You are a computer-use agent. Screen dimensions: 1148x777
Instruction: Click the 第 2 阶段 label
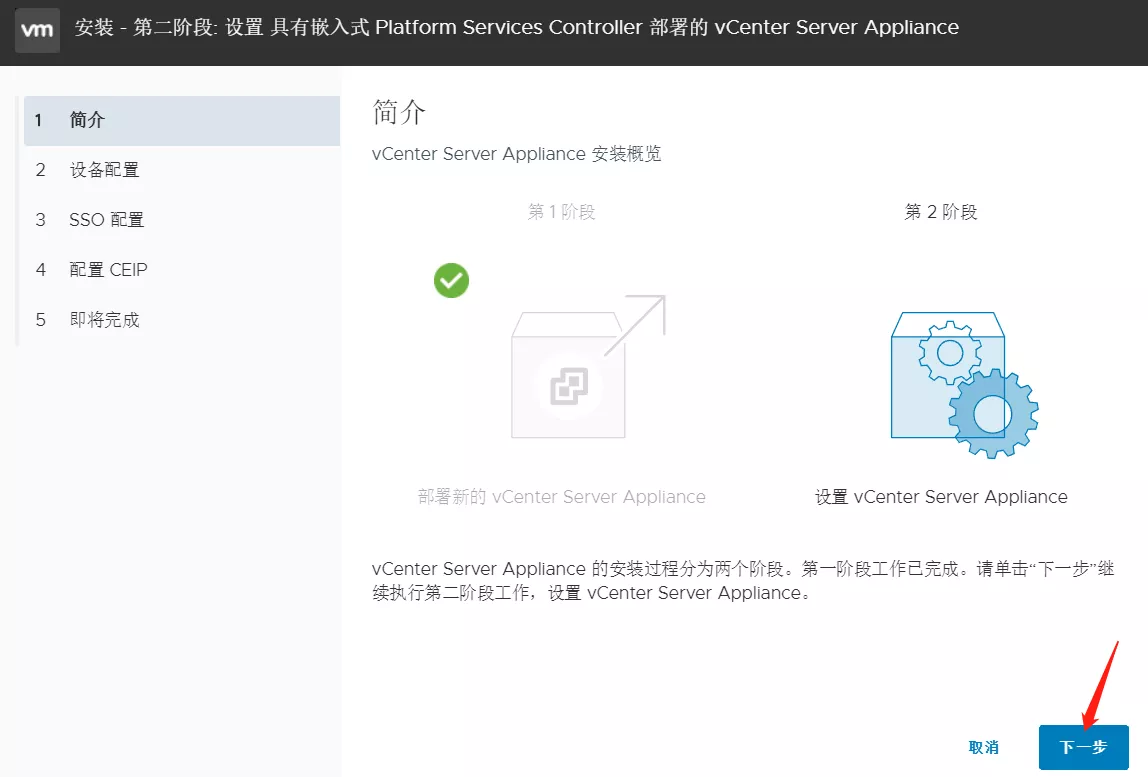tap(941, 212)
